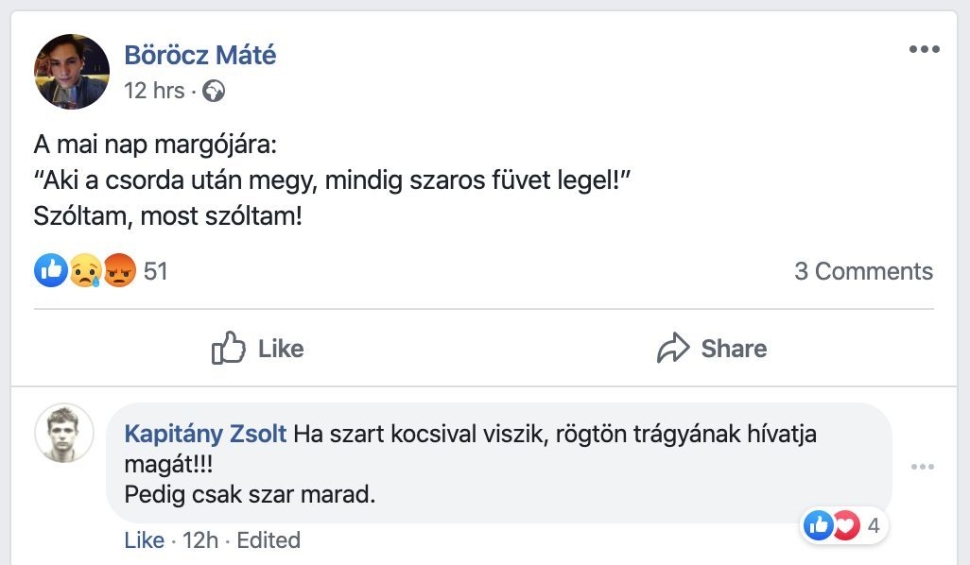Open the post options three-dot menu
The width and height of the screenshot is (970, 565).
click(924, 51)
